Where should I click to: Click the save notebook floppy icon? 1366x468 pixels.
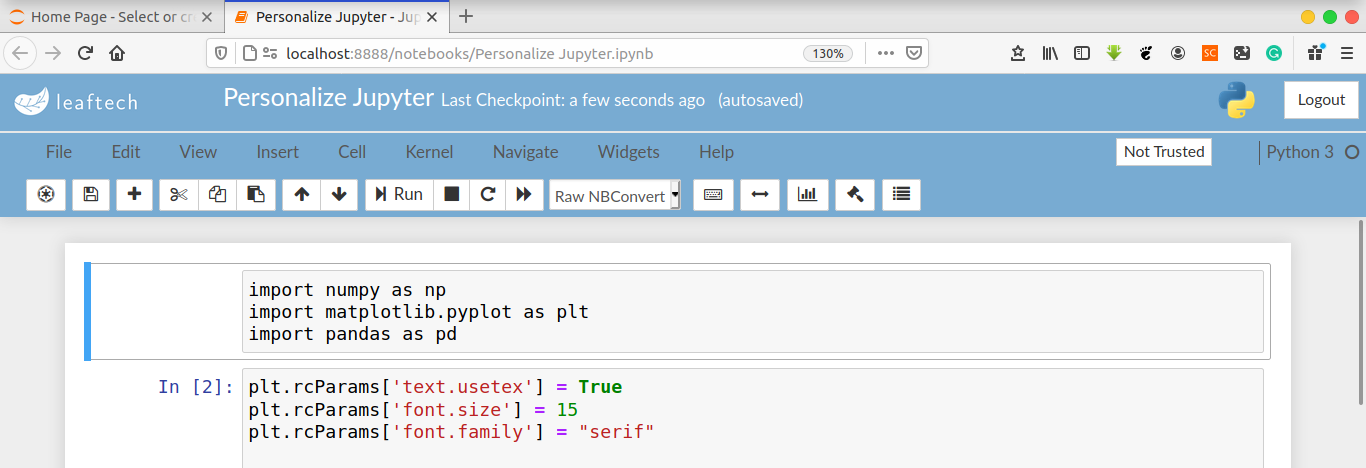91,195
